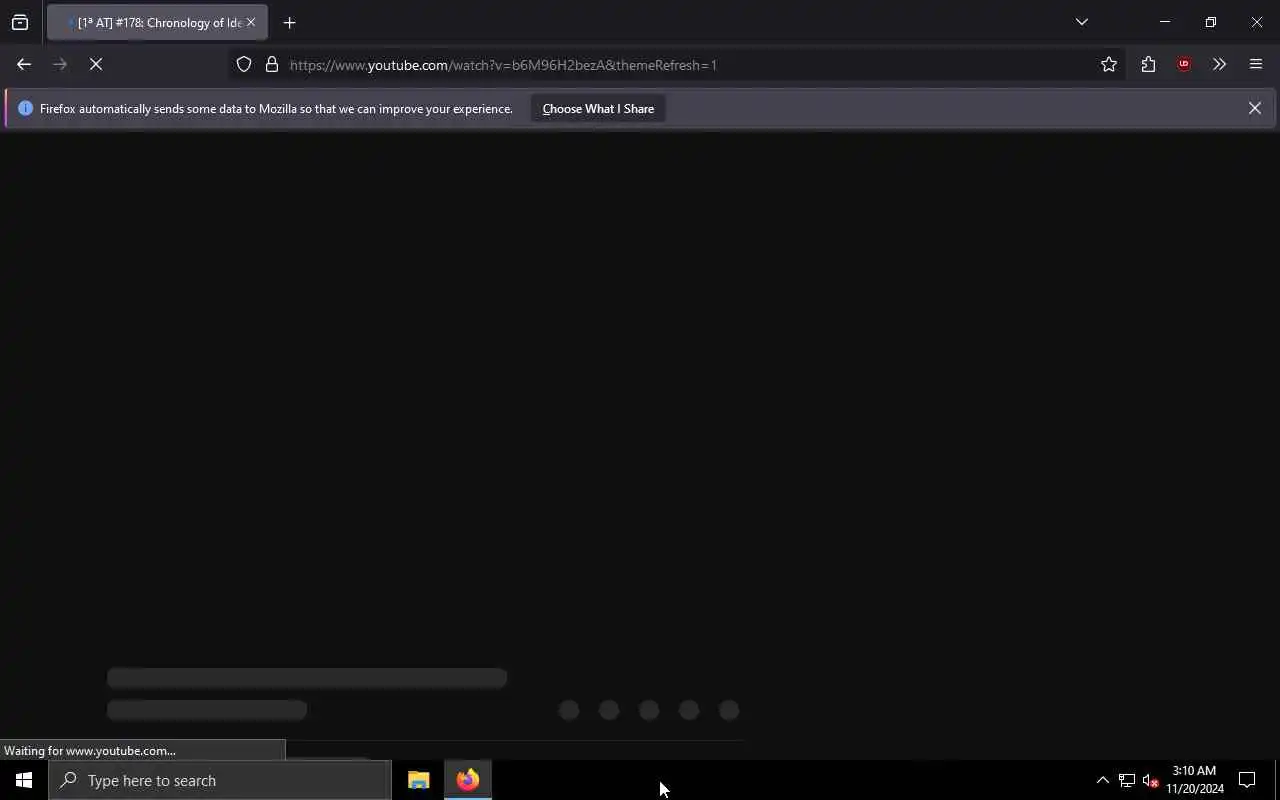Viewport: 1280px width, 800px height.
Task: Expand the list all tabs chevron
Action: (x=1081, y=22)
